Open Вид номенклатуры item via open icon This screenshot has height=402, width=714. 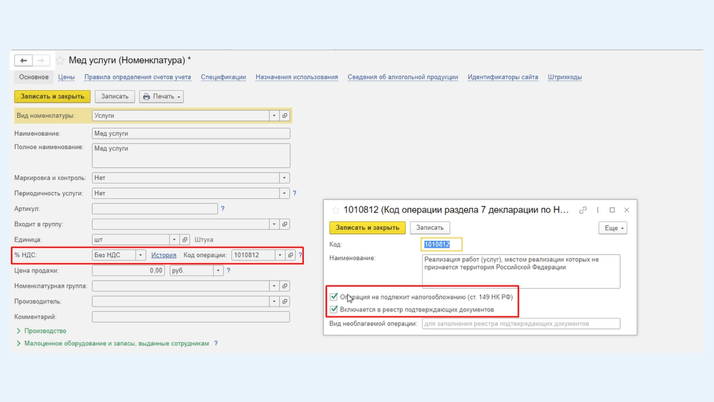pos(285,116)
